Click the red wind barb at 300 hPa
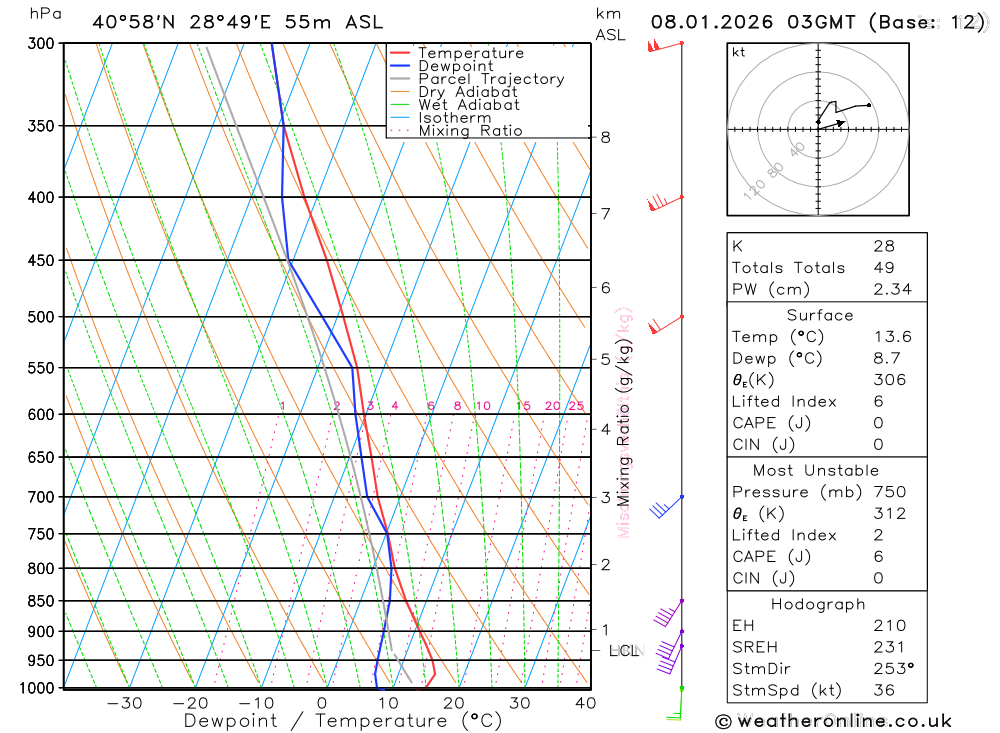 (665, 46)
